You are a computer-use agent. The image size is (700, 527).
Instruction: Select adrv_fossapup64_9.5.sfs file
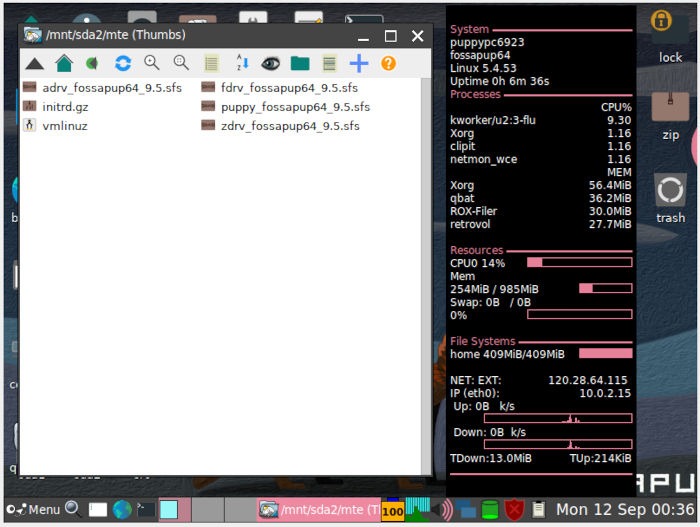point(102,88)
